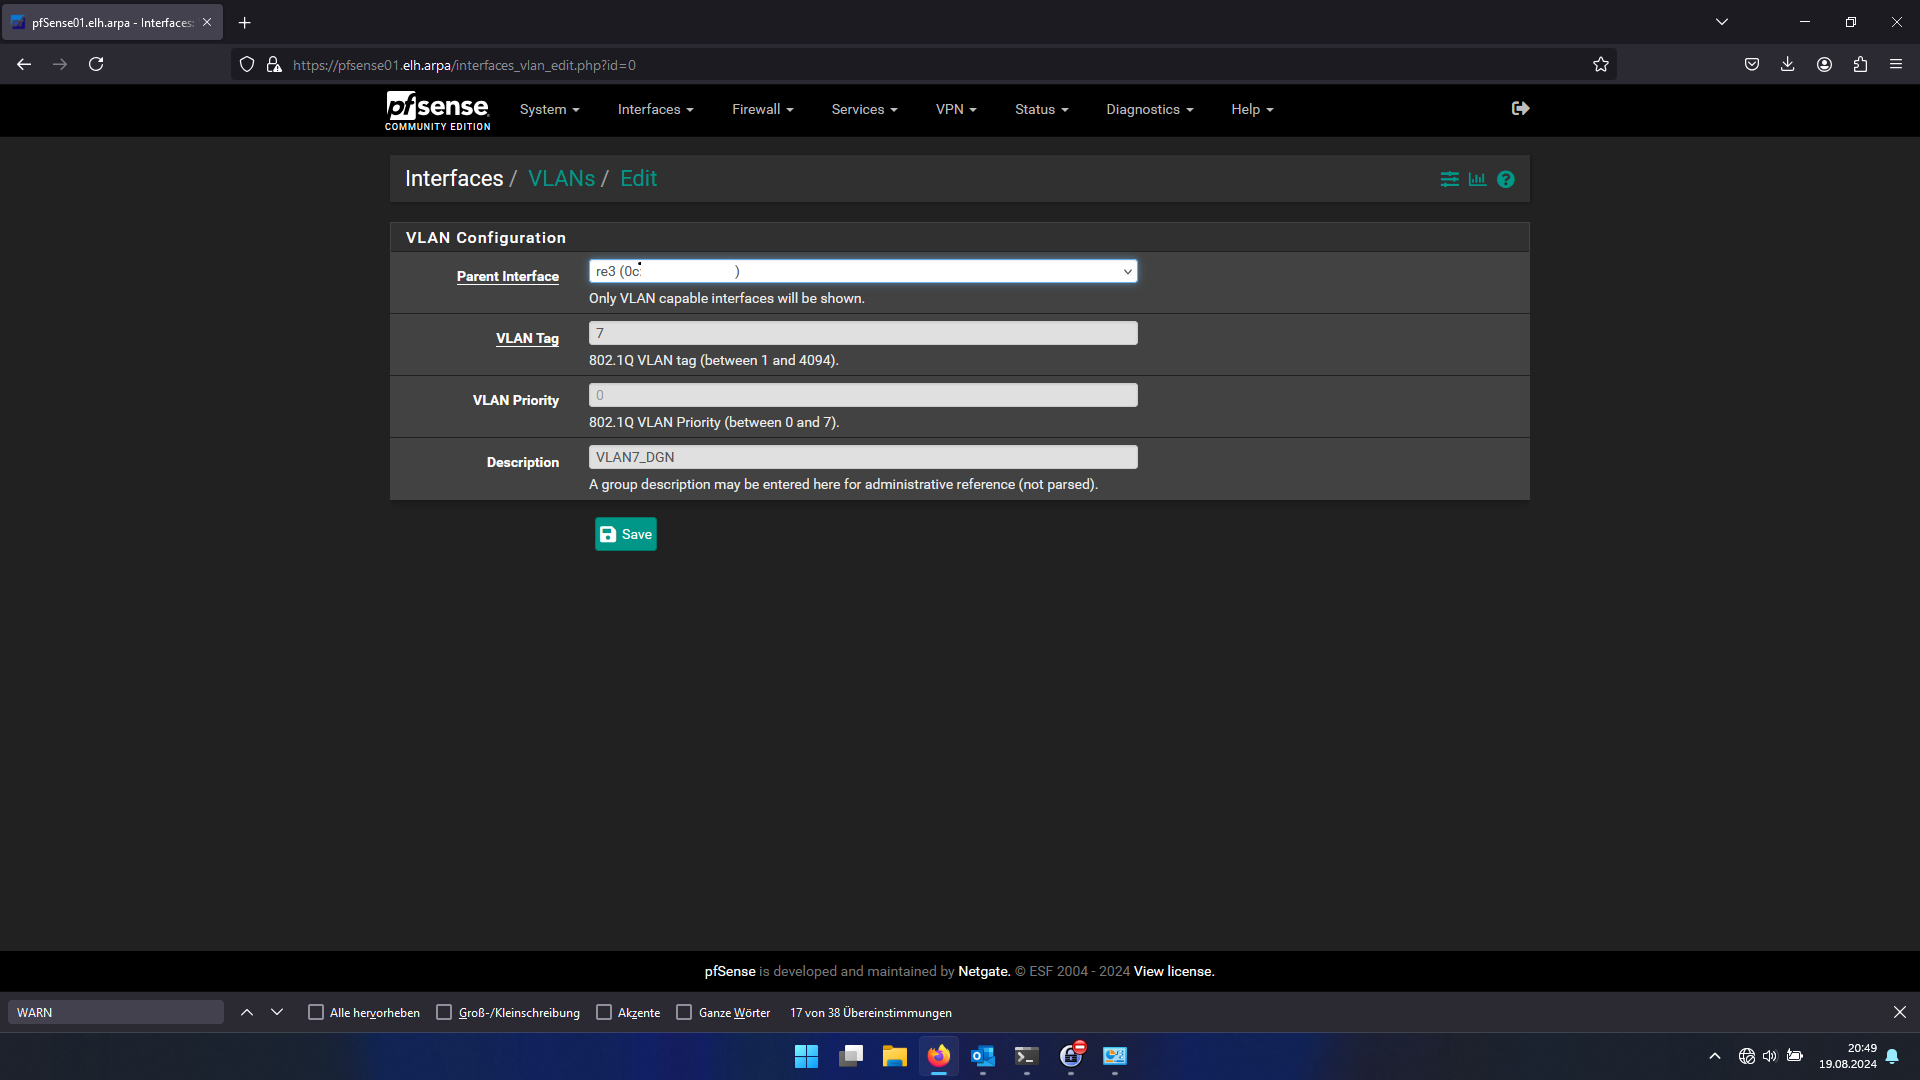Focus the WARN find-in-page box
This screenshot has height=1080, width=1920.
click(116, 1012)
